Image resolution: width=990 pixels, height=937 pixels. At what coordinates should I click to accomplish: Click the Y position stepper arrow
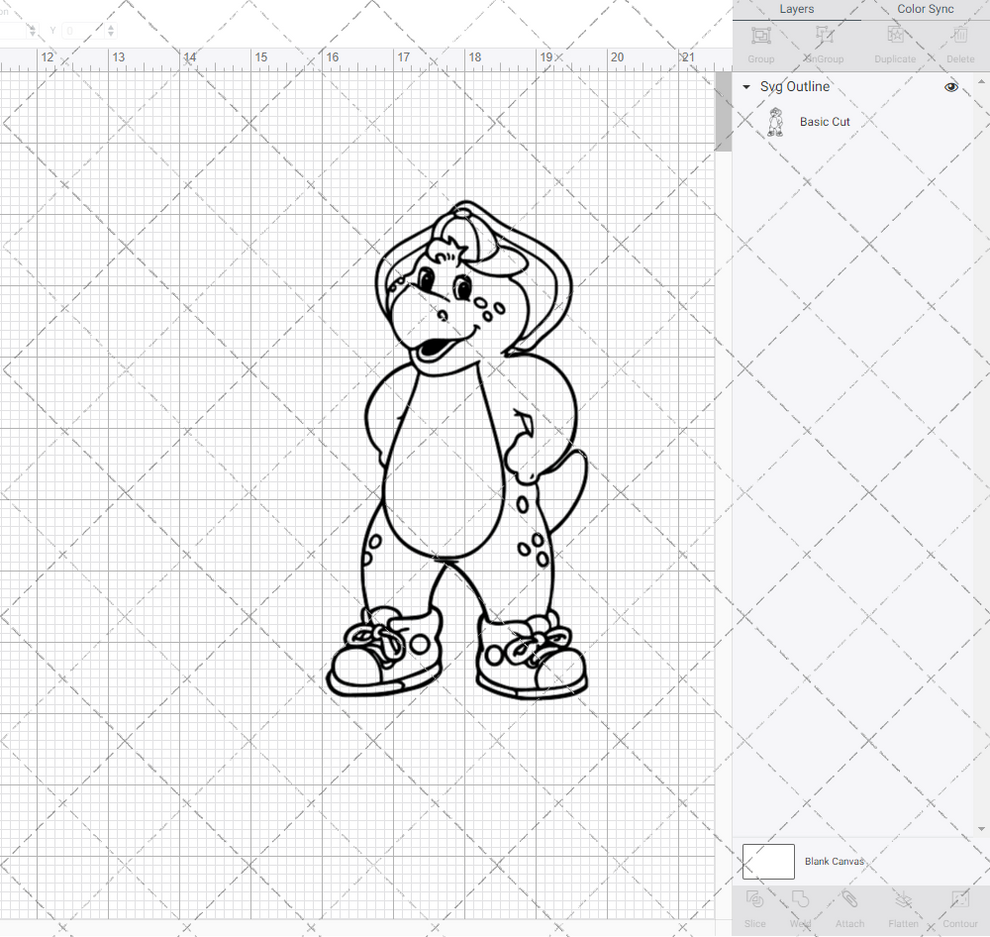pos(110,31)
